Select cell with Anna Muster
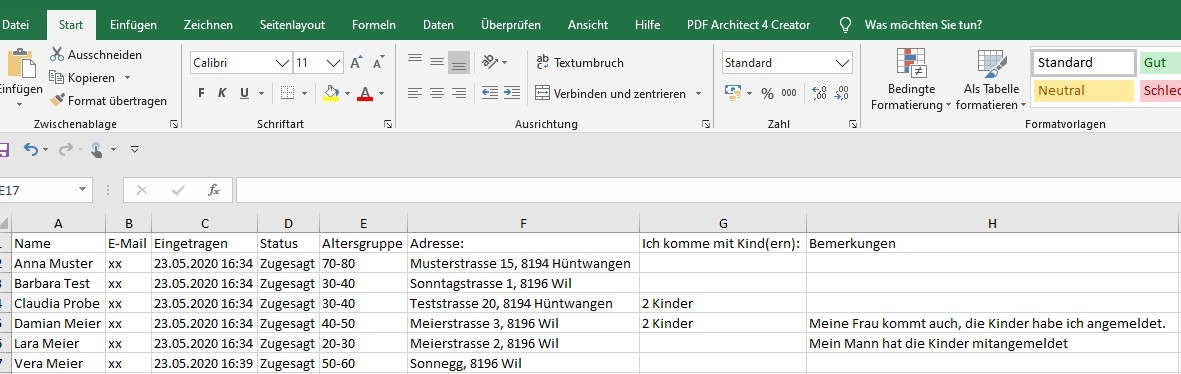1181x374 pixels. tap(59, 263)
